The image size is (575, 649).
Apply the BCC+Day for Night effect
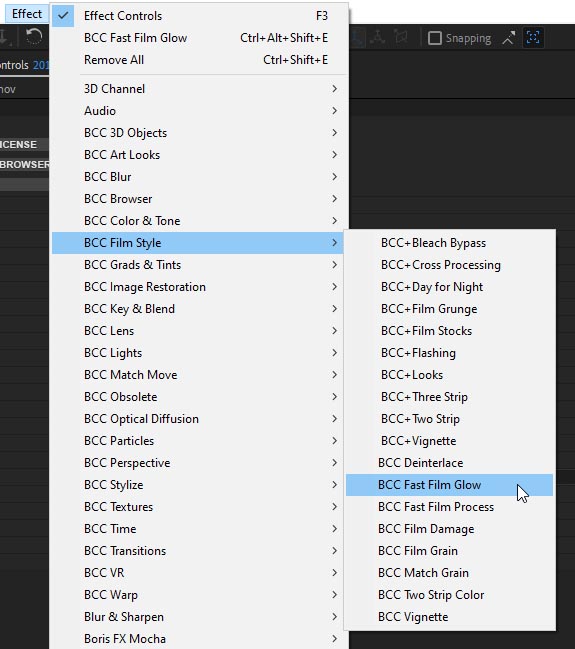pos(450,286)
